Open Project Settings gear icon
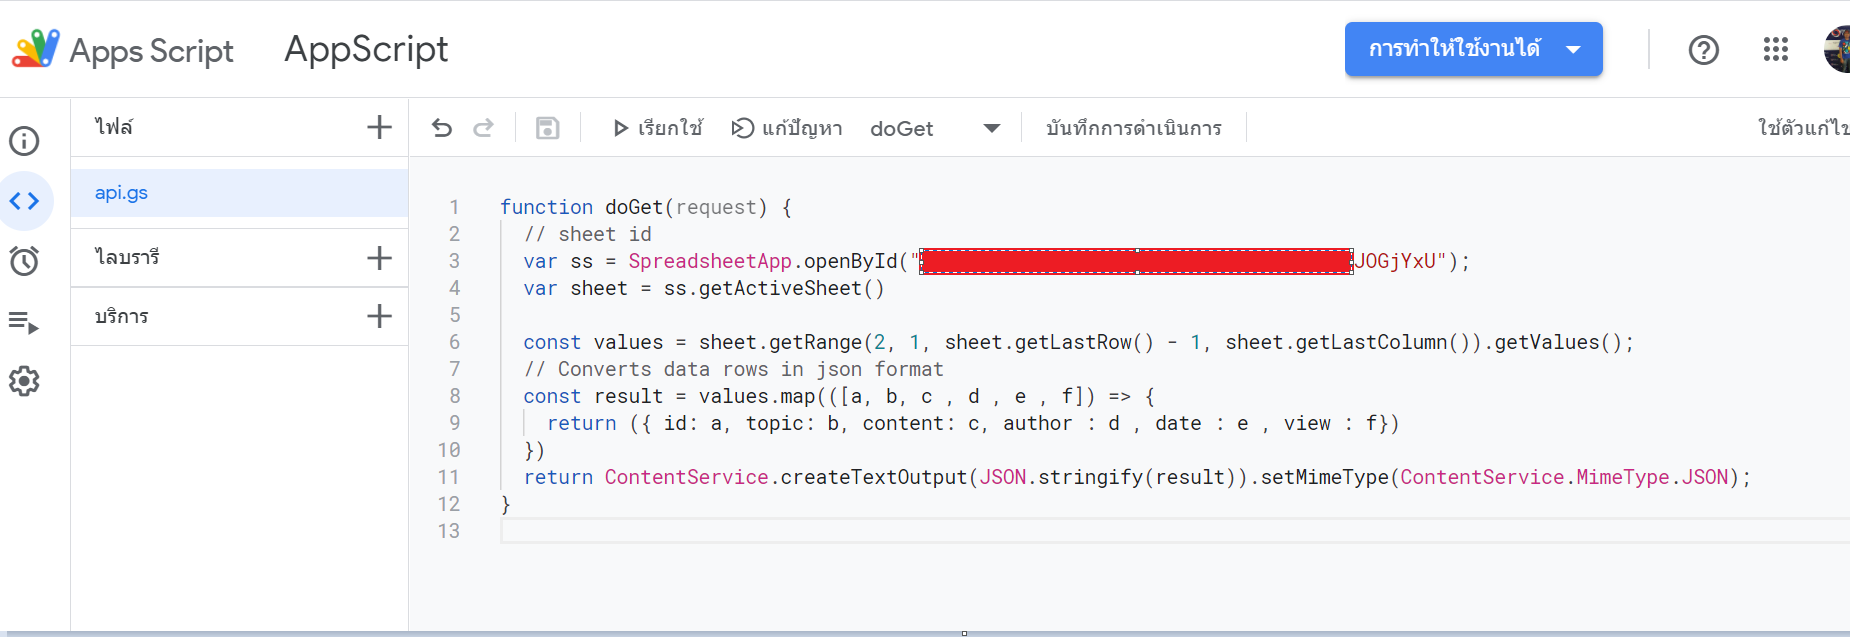Viewport: 1850px width, 637px height. tap(24, 381)
